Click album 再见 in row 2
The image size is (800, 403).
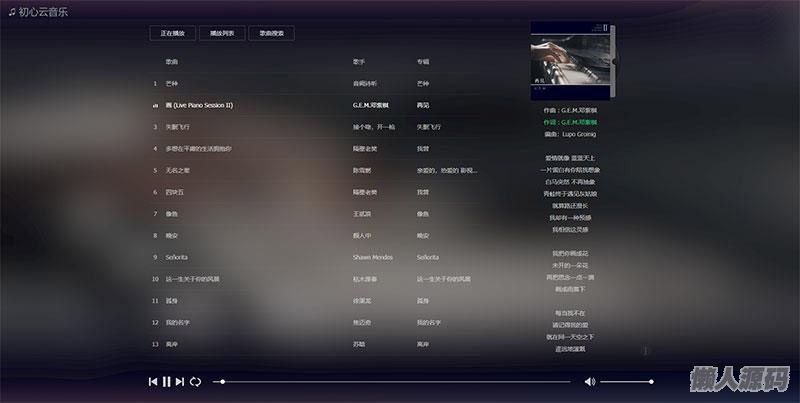pyautogui.click(x=423, y=106)
